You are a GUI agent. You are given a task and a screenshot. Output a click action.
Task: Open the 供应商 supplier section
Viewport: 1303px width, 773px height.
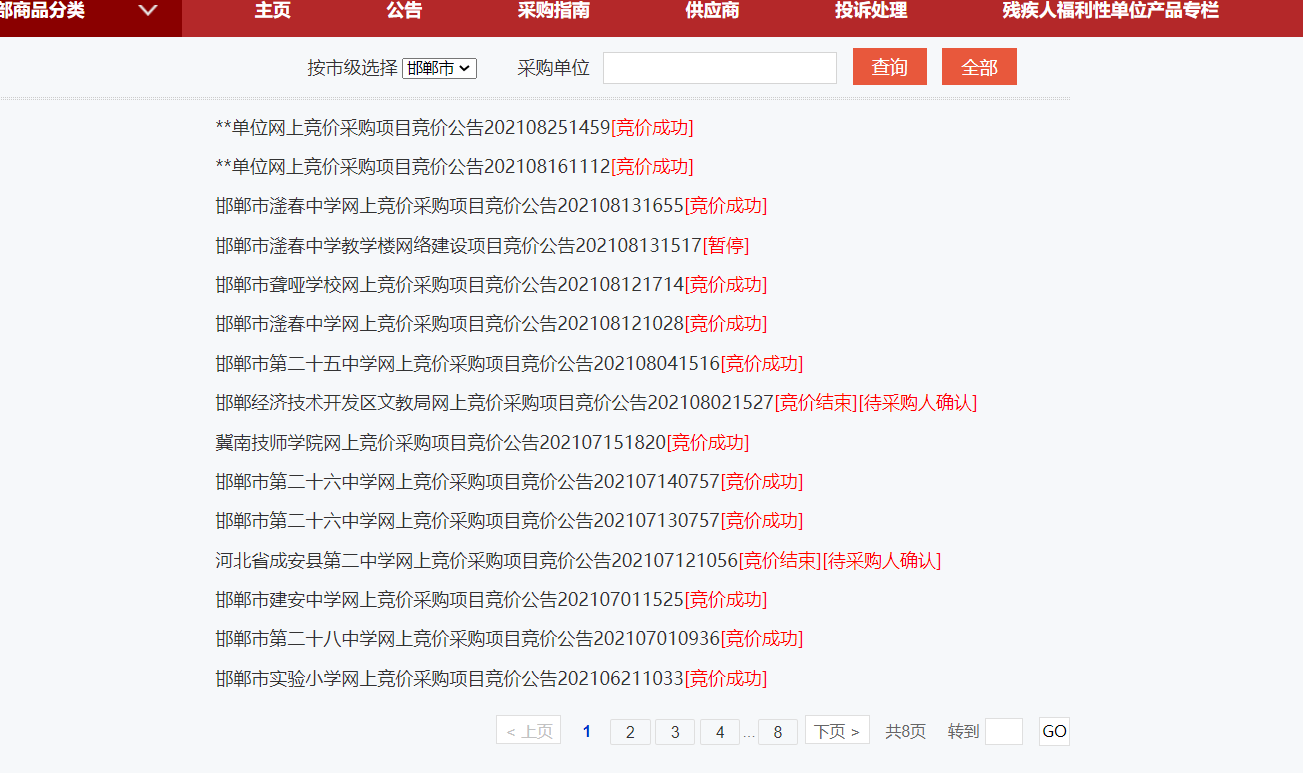coord(713,13)
